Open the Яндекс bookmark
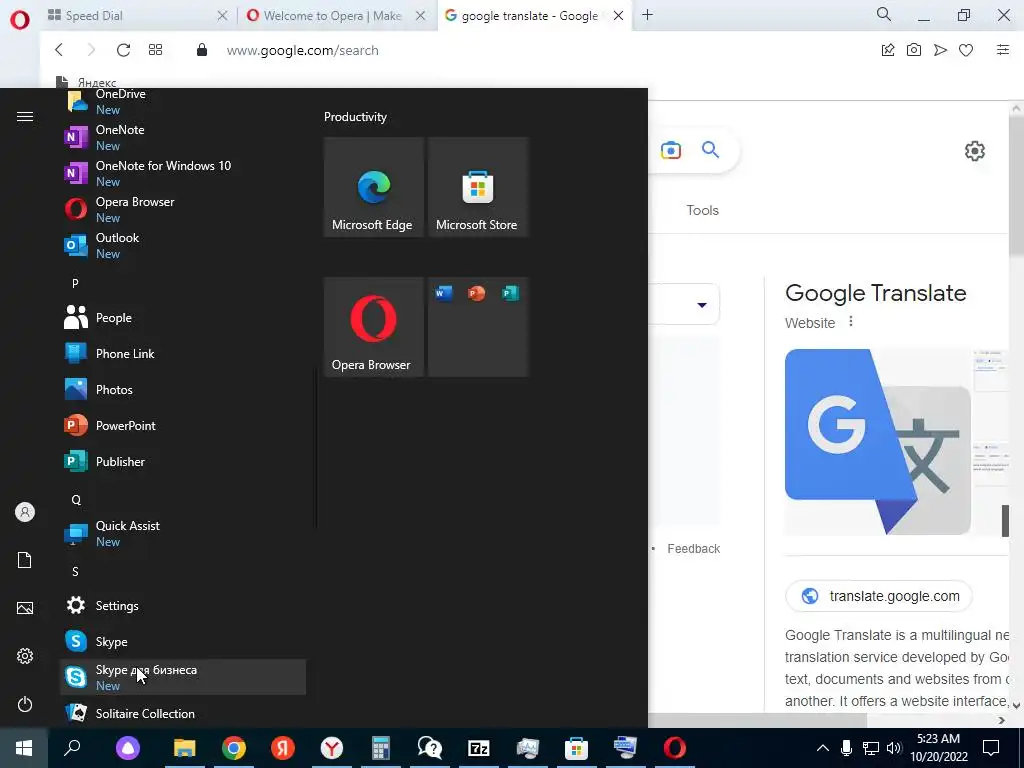The width and height of the screenshot is (1024, 768). tap(86, 82)
